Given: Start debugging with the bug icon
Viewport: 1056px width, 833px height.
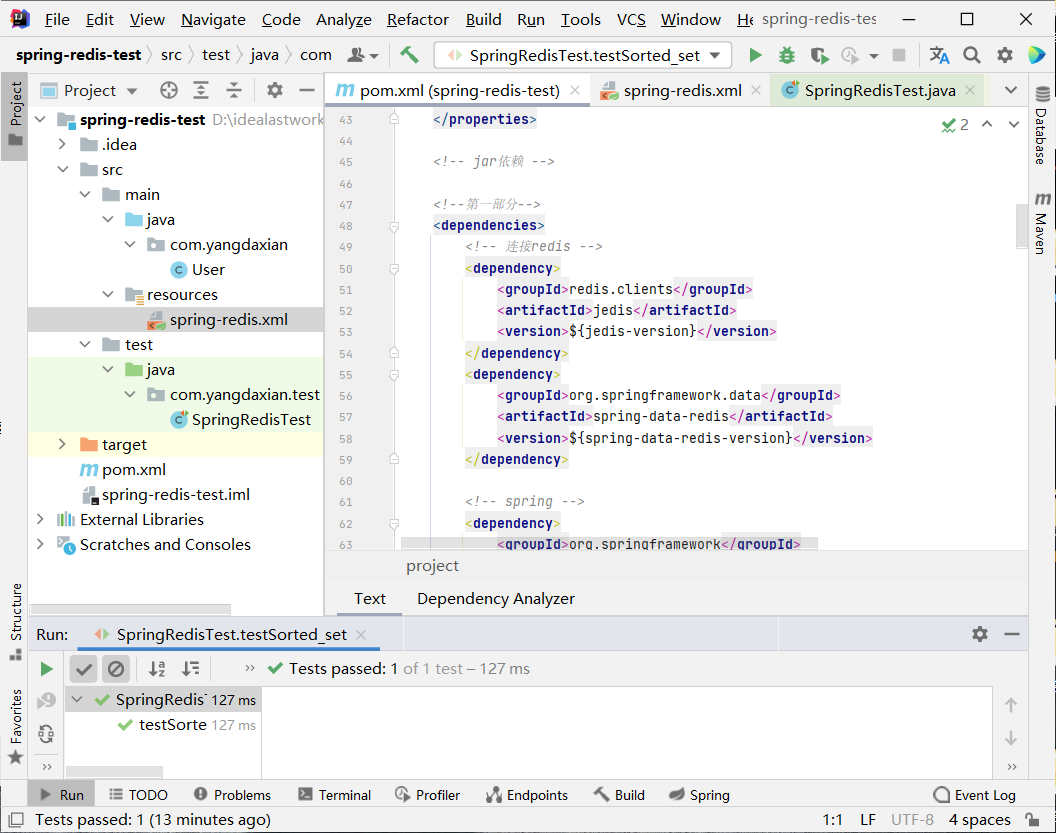Looking at the screenshot, I should [x=787, y=55].
